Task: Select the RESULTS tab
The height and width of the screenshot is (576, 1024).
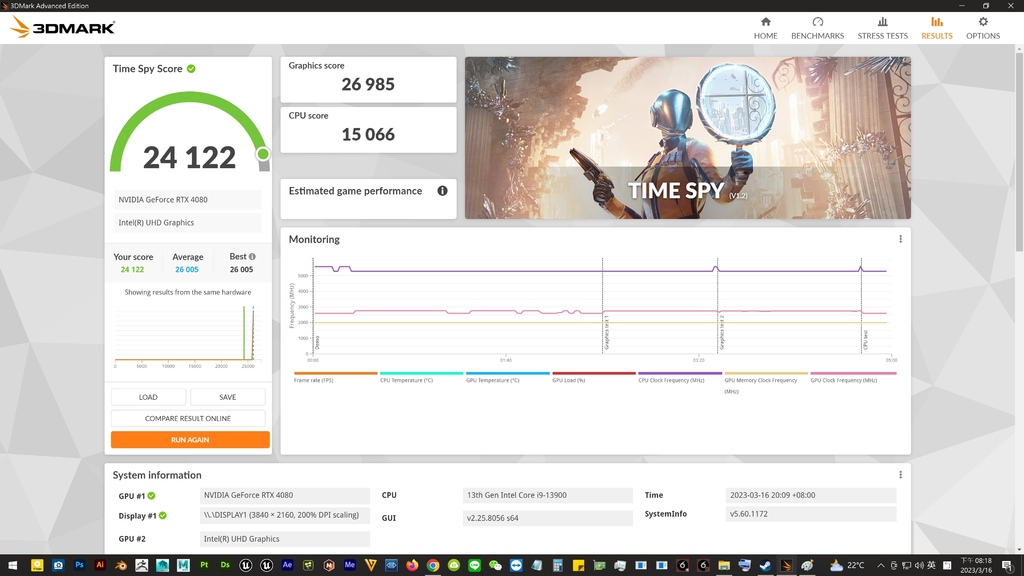Action: coord(936,28)
